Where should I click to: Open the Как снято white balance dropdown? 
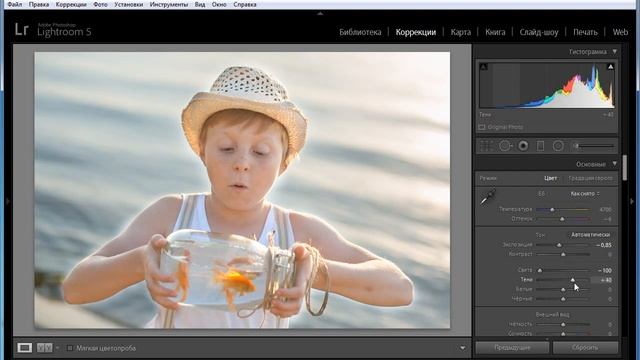pos(585,193)
